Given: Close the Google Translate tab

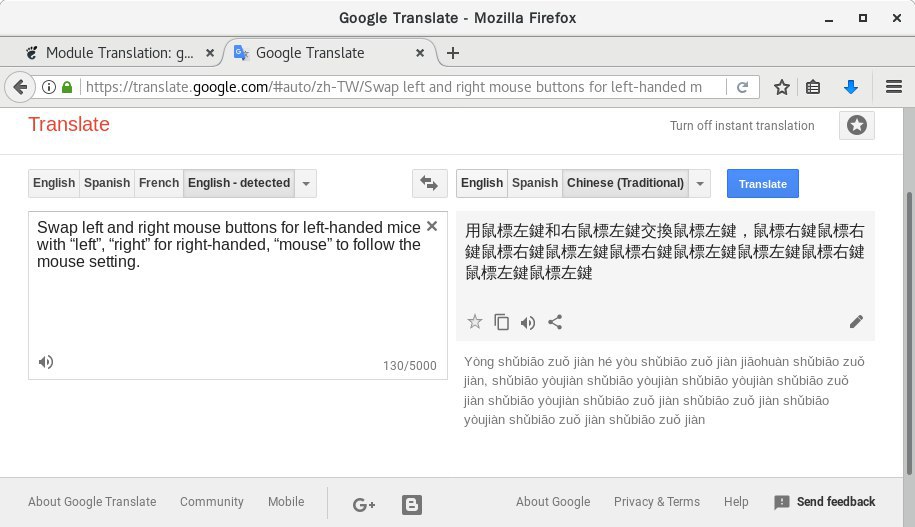Looking at the screenshot, I should point(420,53).
